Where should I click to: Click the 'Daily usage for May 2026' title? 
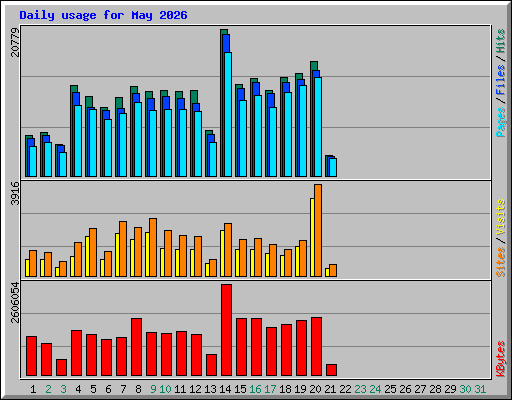click(103, 15)
